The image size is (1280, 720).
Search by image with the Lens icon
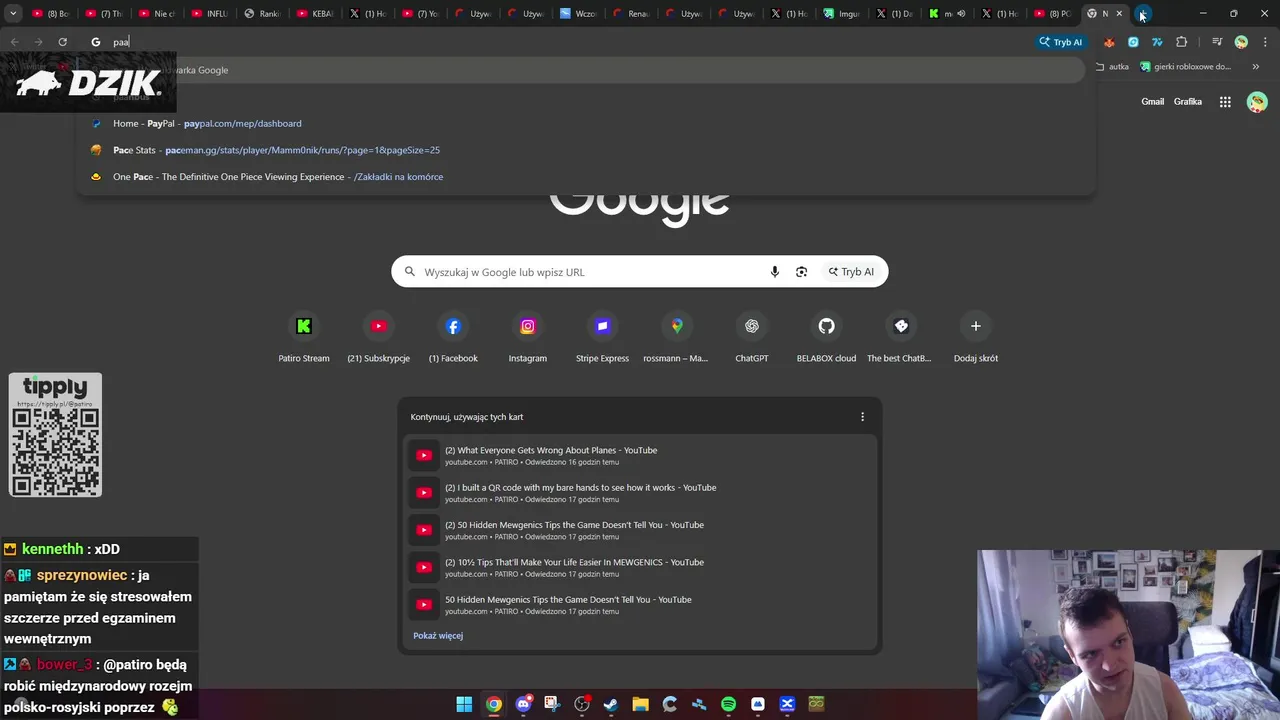[801, 272]
